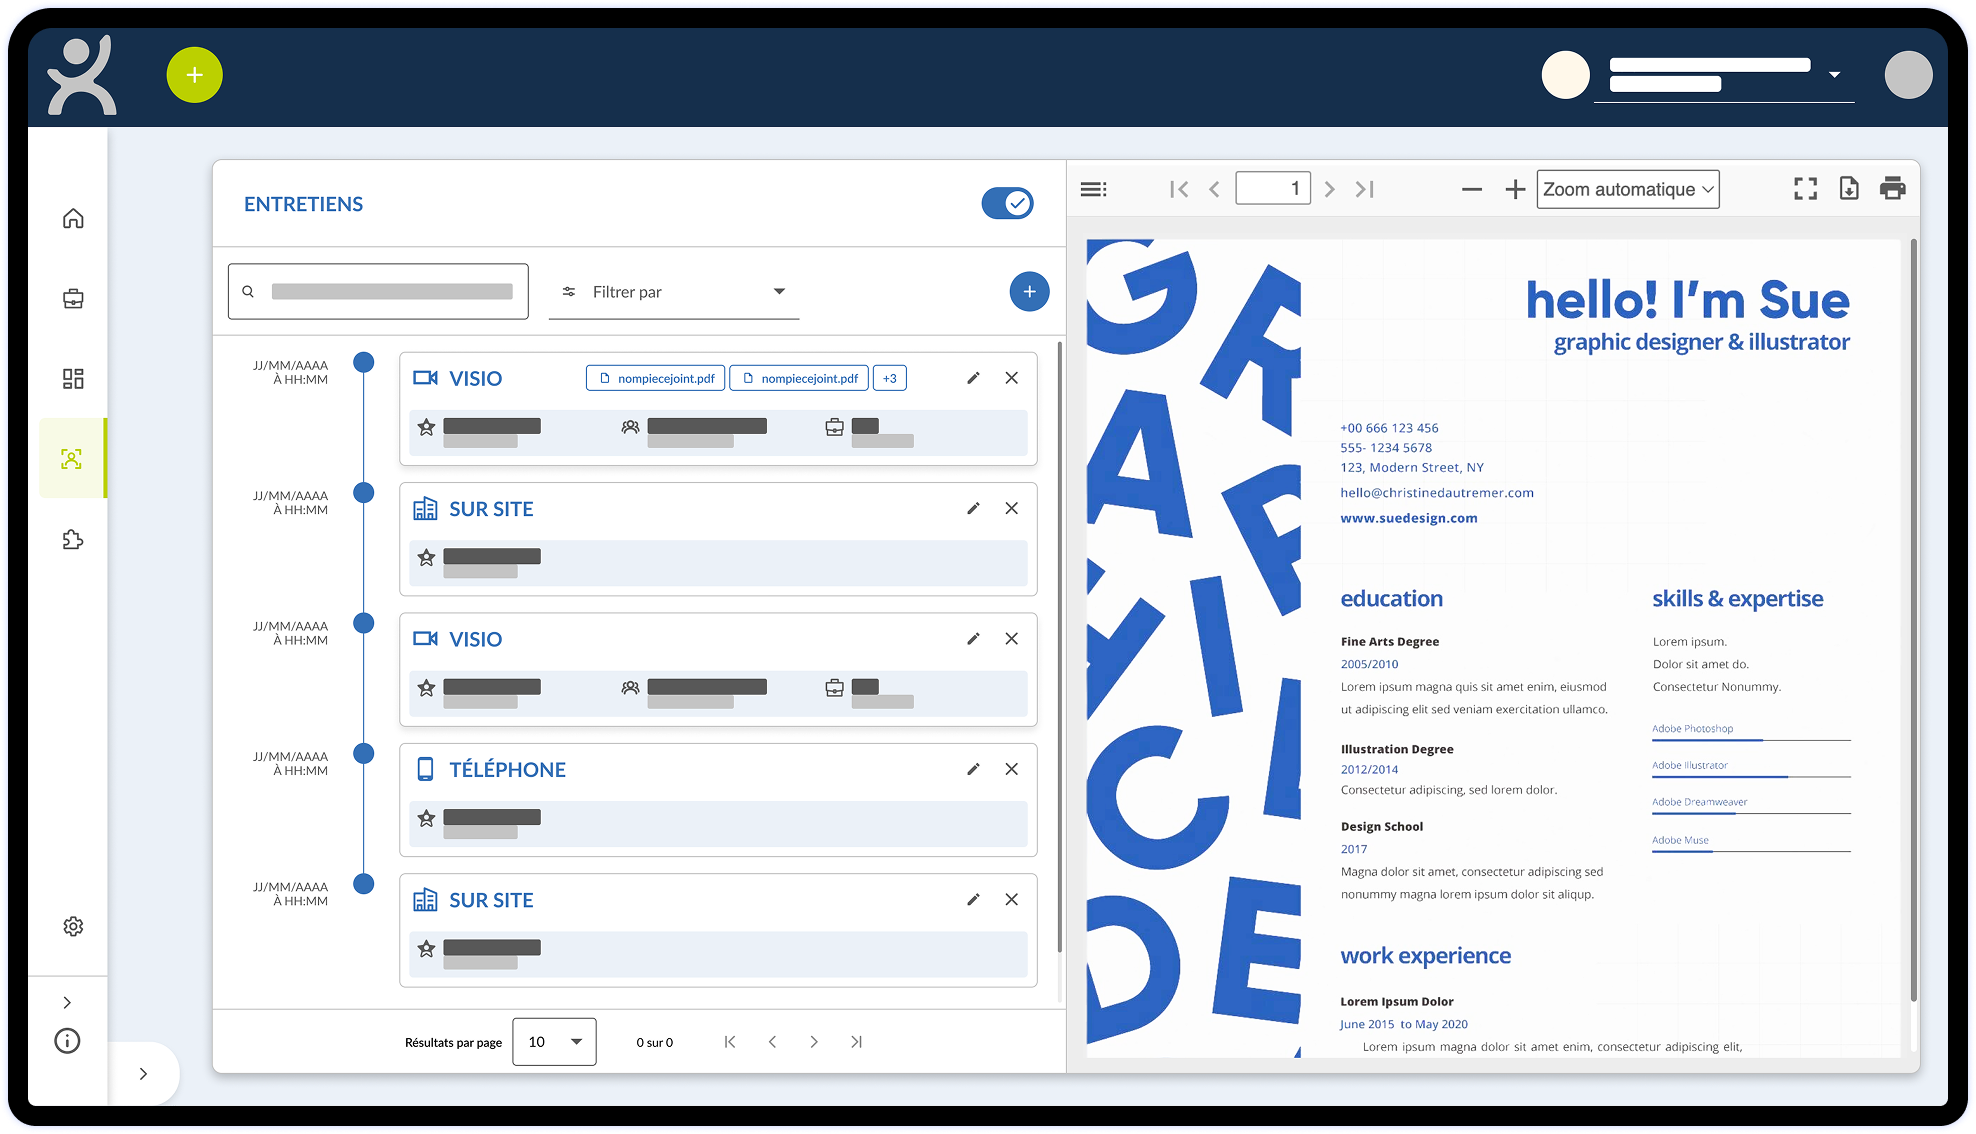Print the CV document

[1892, 188]
